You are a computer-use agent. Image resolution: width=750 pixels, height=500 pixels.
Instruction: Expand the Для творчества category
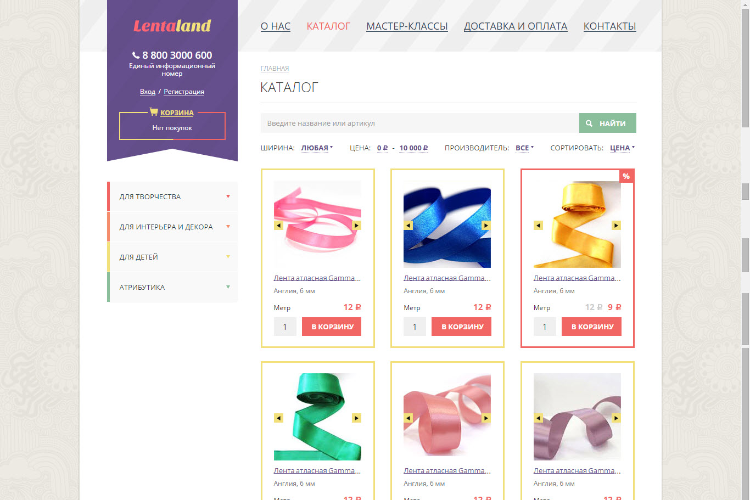pyautogui.click(x=172, y=197)
